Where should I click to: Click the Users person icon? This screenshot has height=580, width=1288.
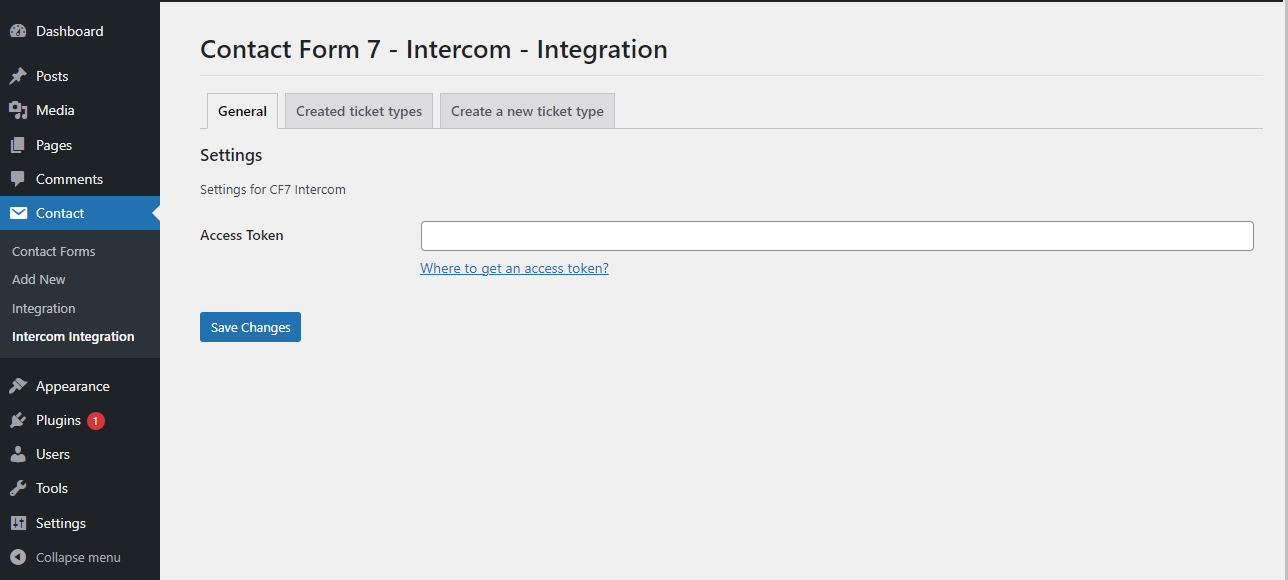pyautogui.click(x=18, y=454)
